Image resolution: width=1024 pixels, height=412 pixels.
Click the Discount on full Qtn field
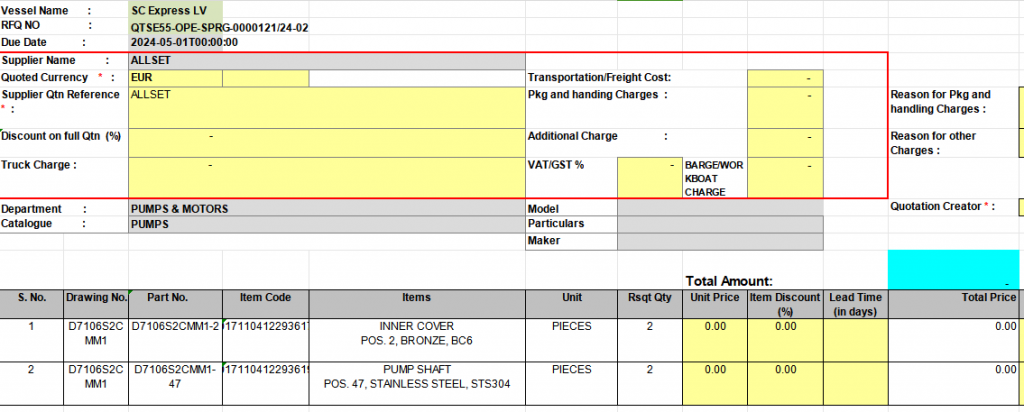[326, 141]
